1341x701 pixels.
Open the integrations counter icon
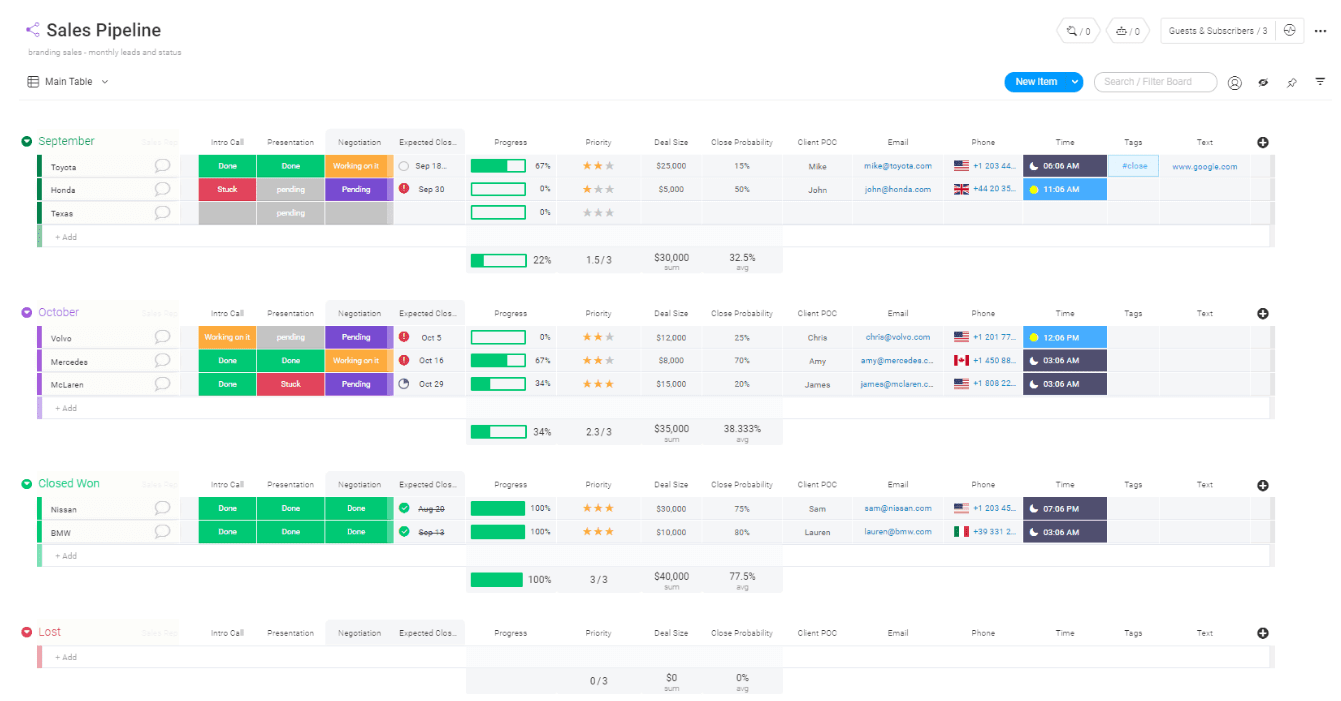tap(1078, 31)
